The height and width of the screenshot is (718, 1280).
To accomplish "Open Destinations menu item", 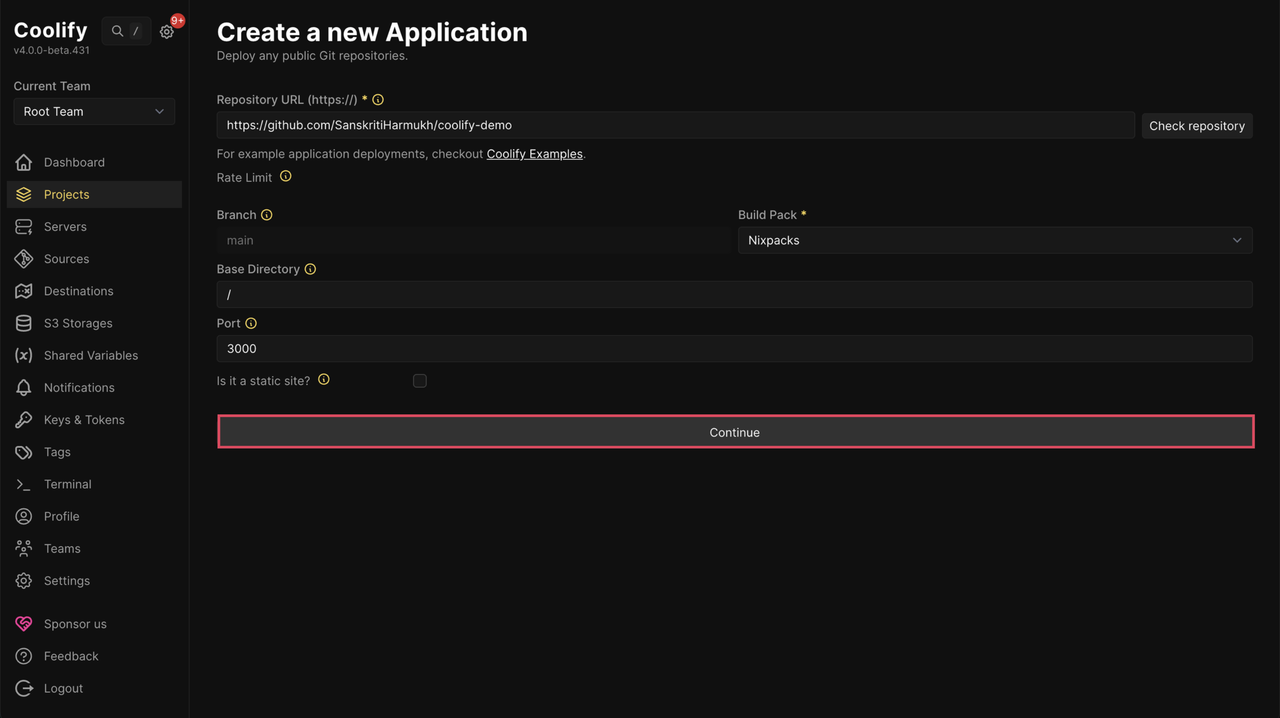I will click(94, 291).
